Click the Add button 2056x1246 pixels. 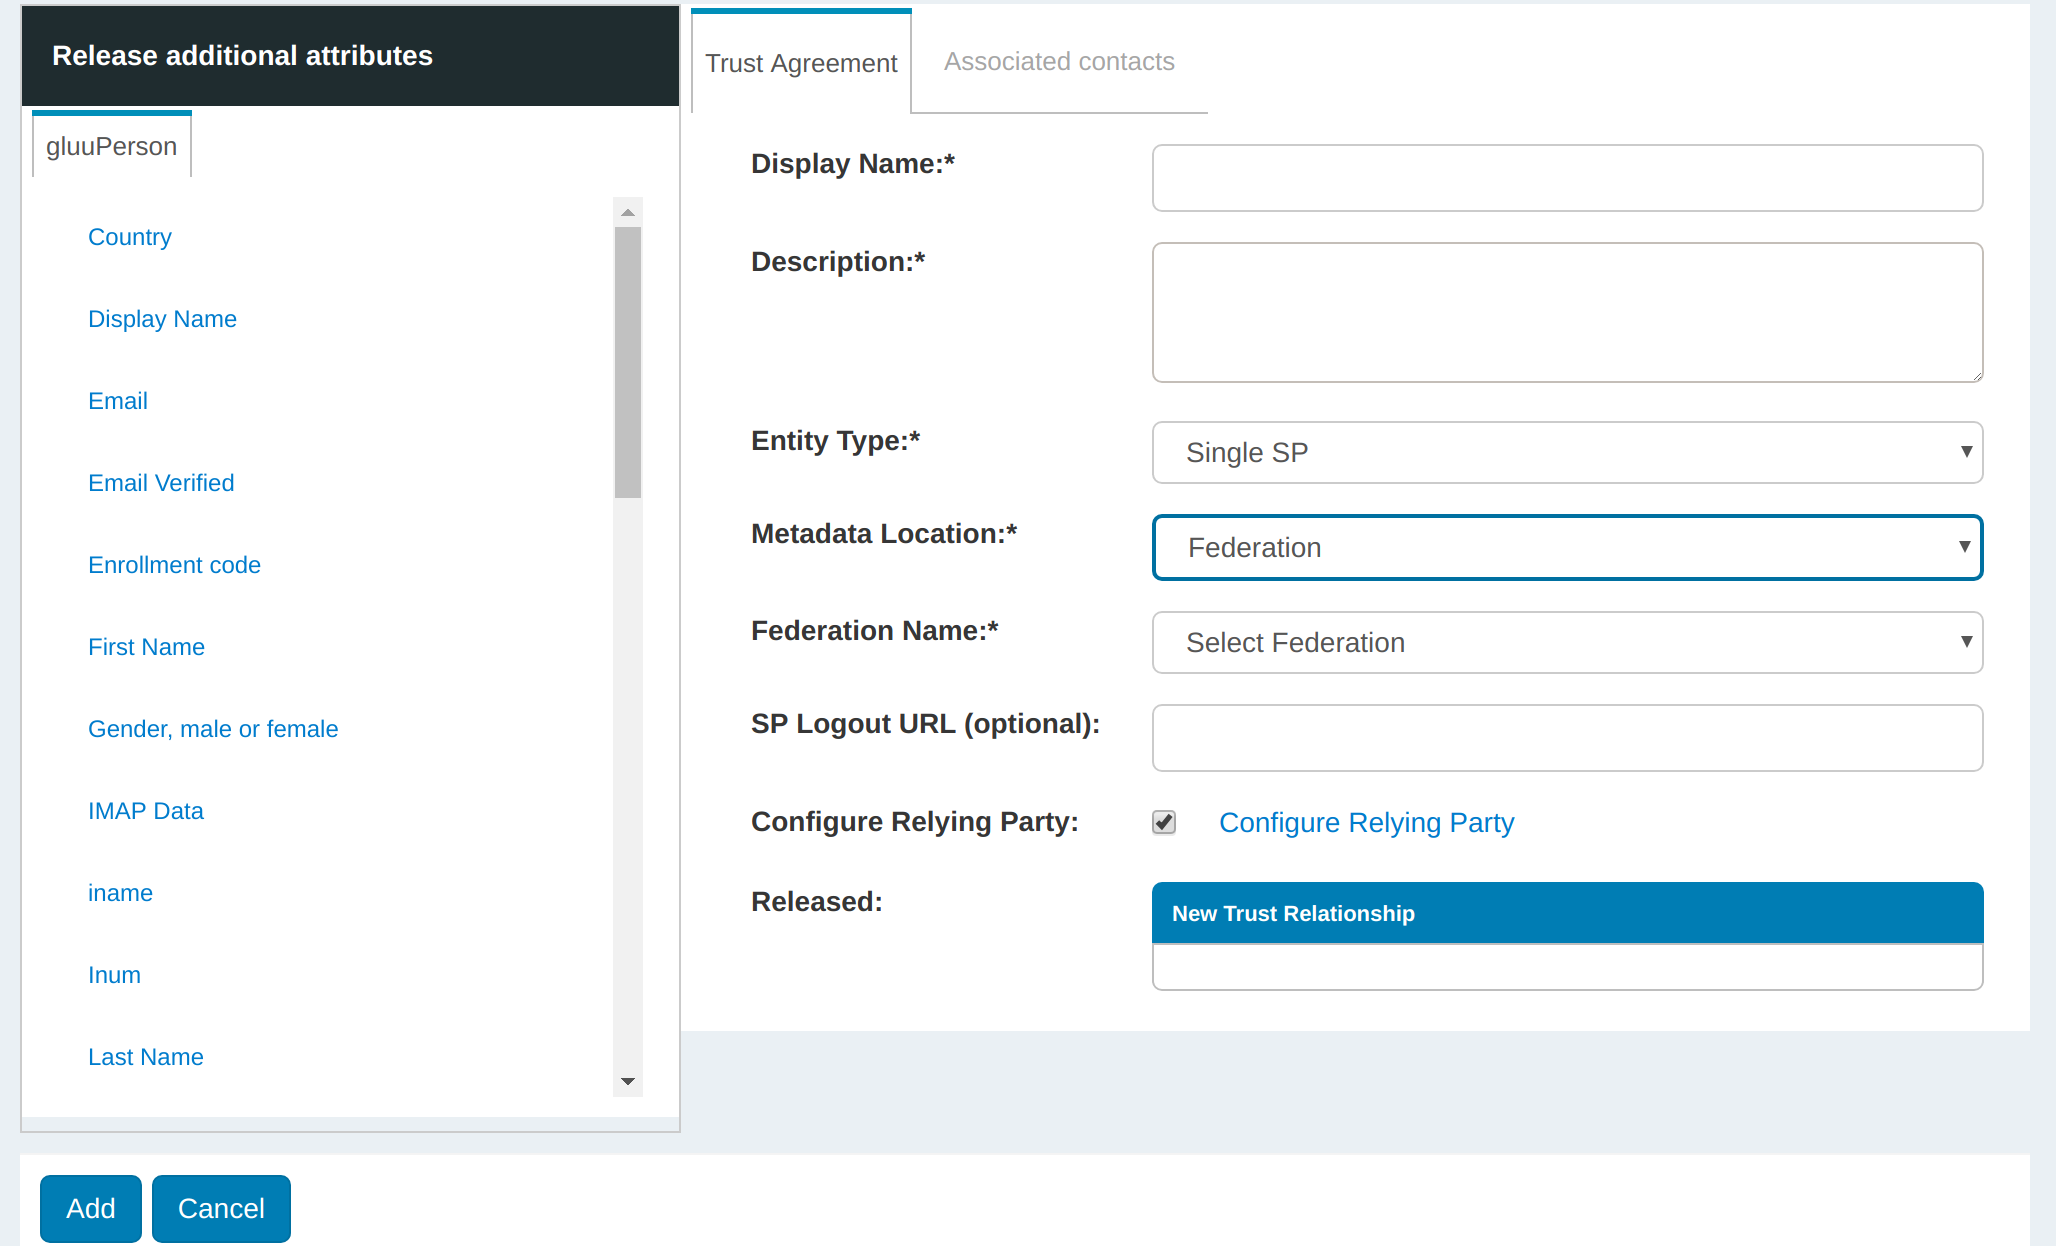[x=90, y=1208]
